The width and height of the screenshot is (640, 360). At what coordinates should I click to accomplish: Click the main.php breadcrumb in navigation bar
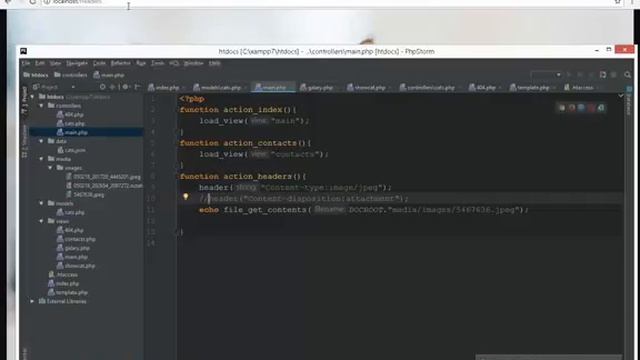(109, 75)
